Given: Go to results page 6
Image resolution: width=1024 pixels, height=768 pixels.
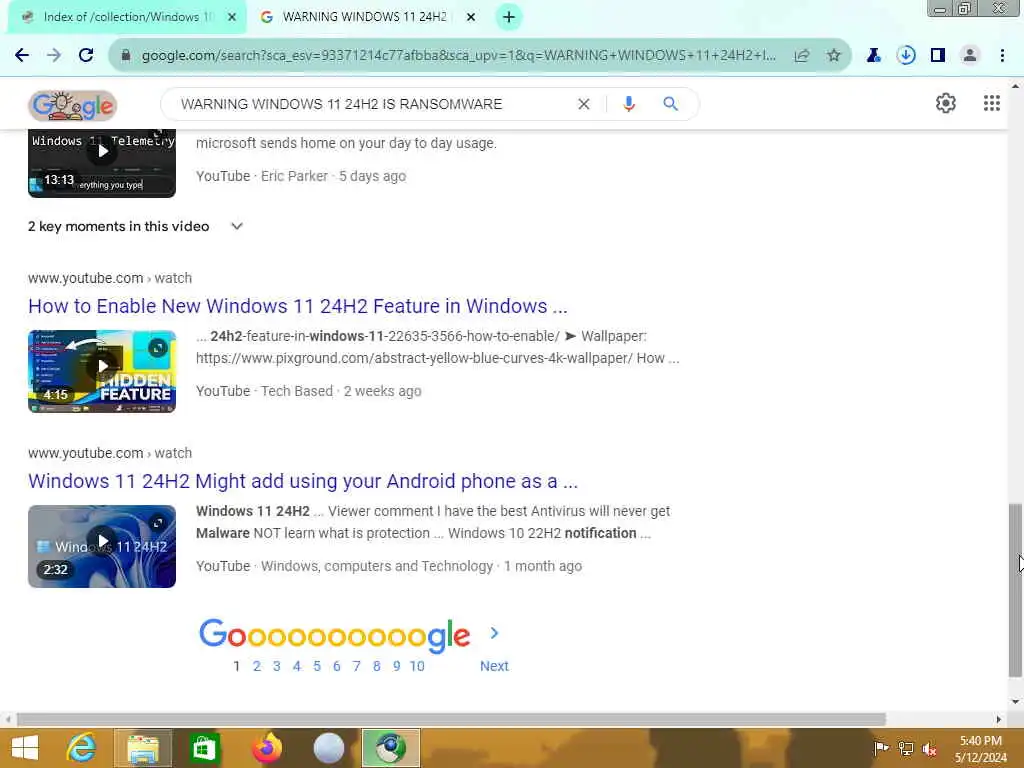Looking at the screenshot, I should coord(336,666).
